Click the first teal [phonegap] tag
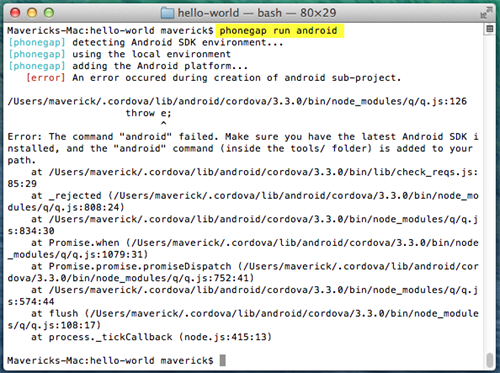The image size is (500, 373). [x=37, y=42]
